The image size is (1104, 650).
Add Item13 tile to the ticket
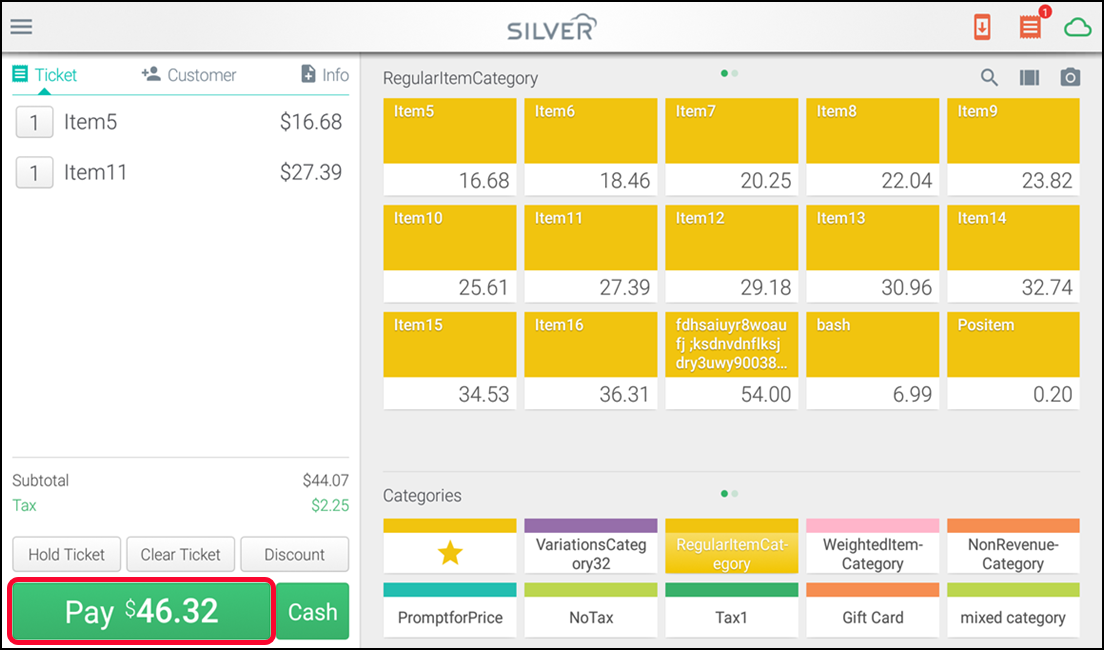tap(872, 254)
